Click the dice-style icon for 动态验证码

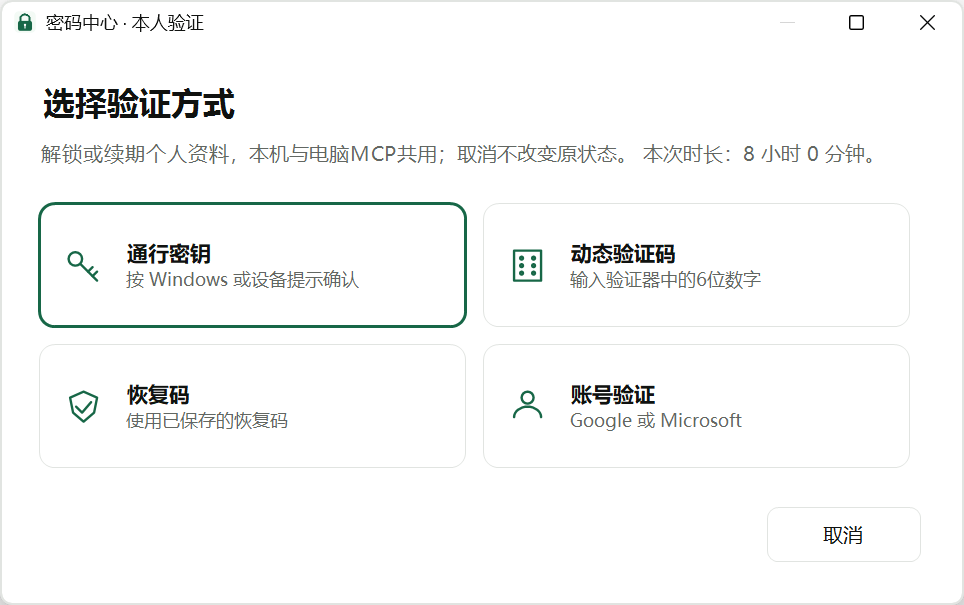[527, 266]
